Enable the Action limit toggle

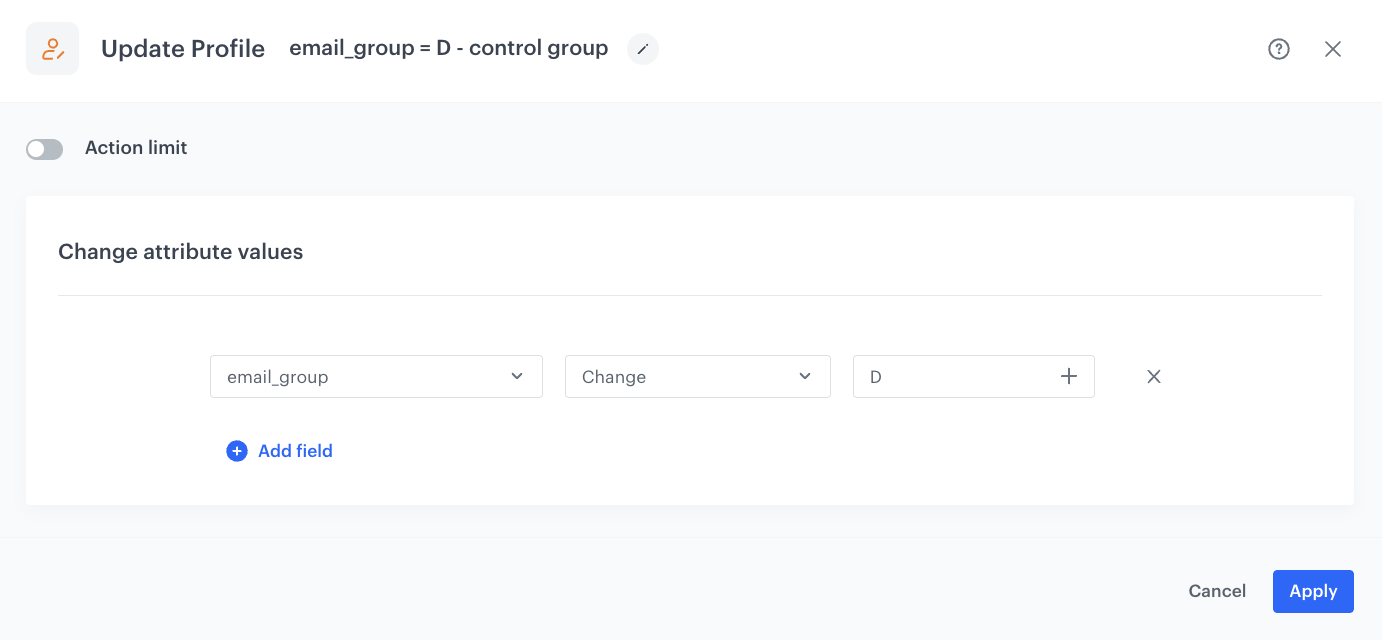pos(44,148)
